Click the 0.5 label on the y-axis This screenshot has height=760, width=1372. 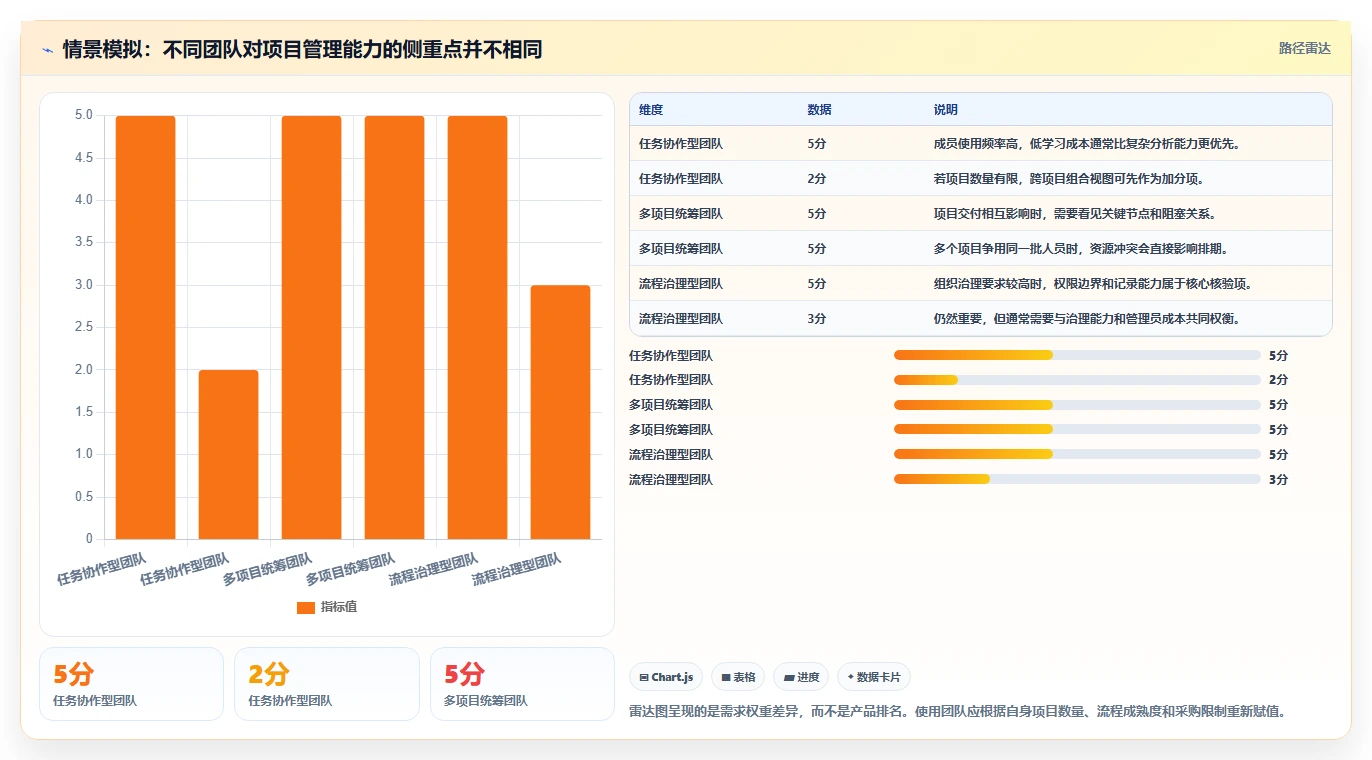point(84,497)
